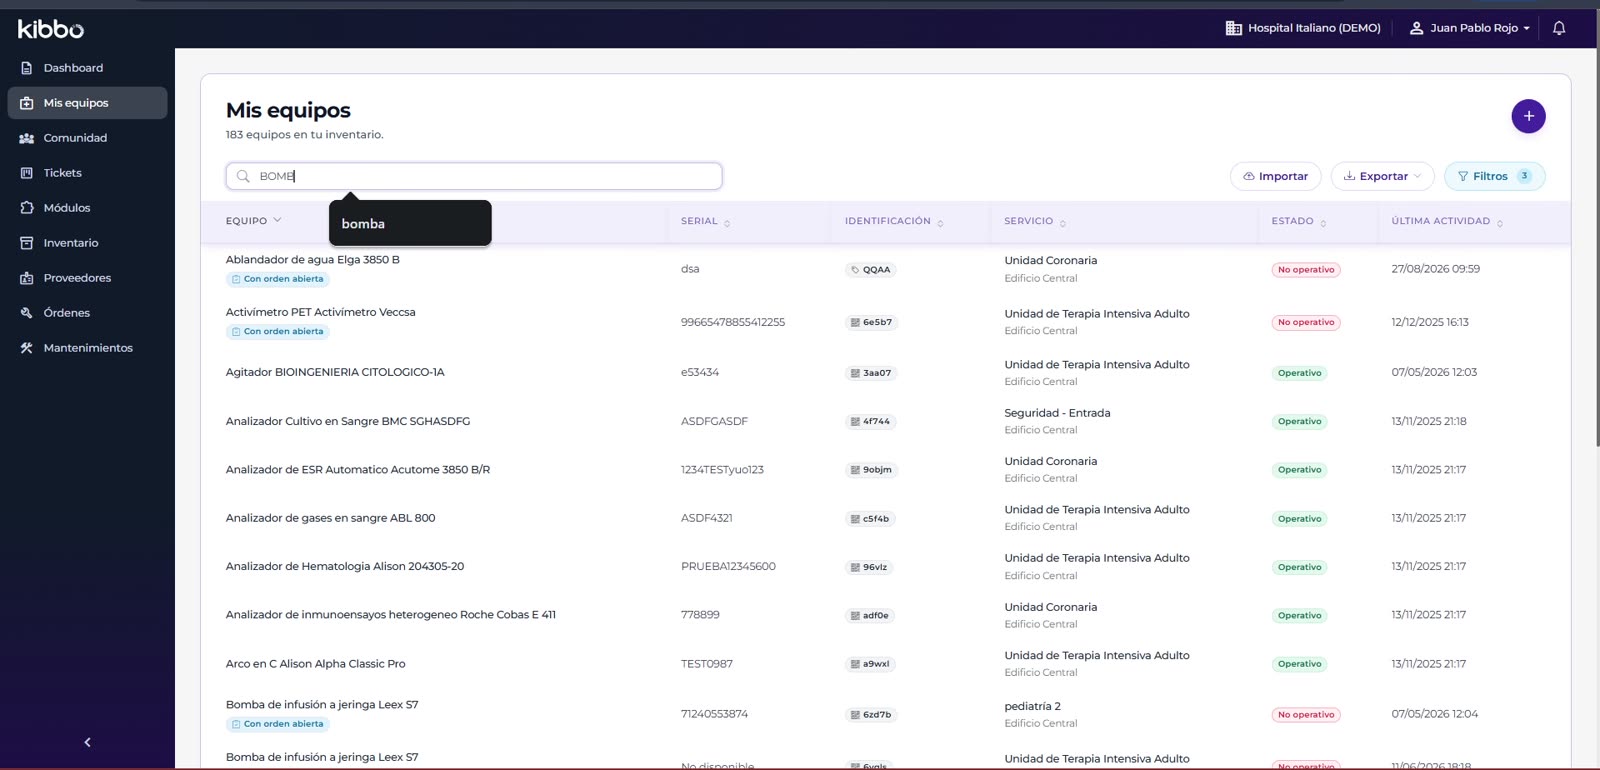Click the Comunidad sidebar icon
This screenshot has width=1600, height=770.
point(27,138)
